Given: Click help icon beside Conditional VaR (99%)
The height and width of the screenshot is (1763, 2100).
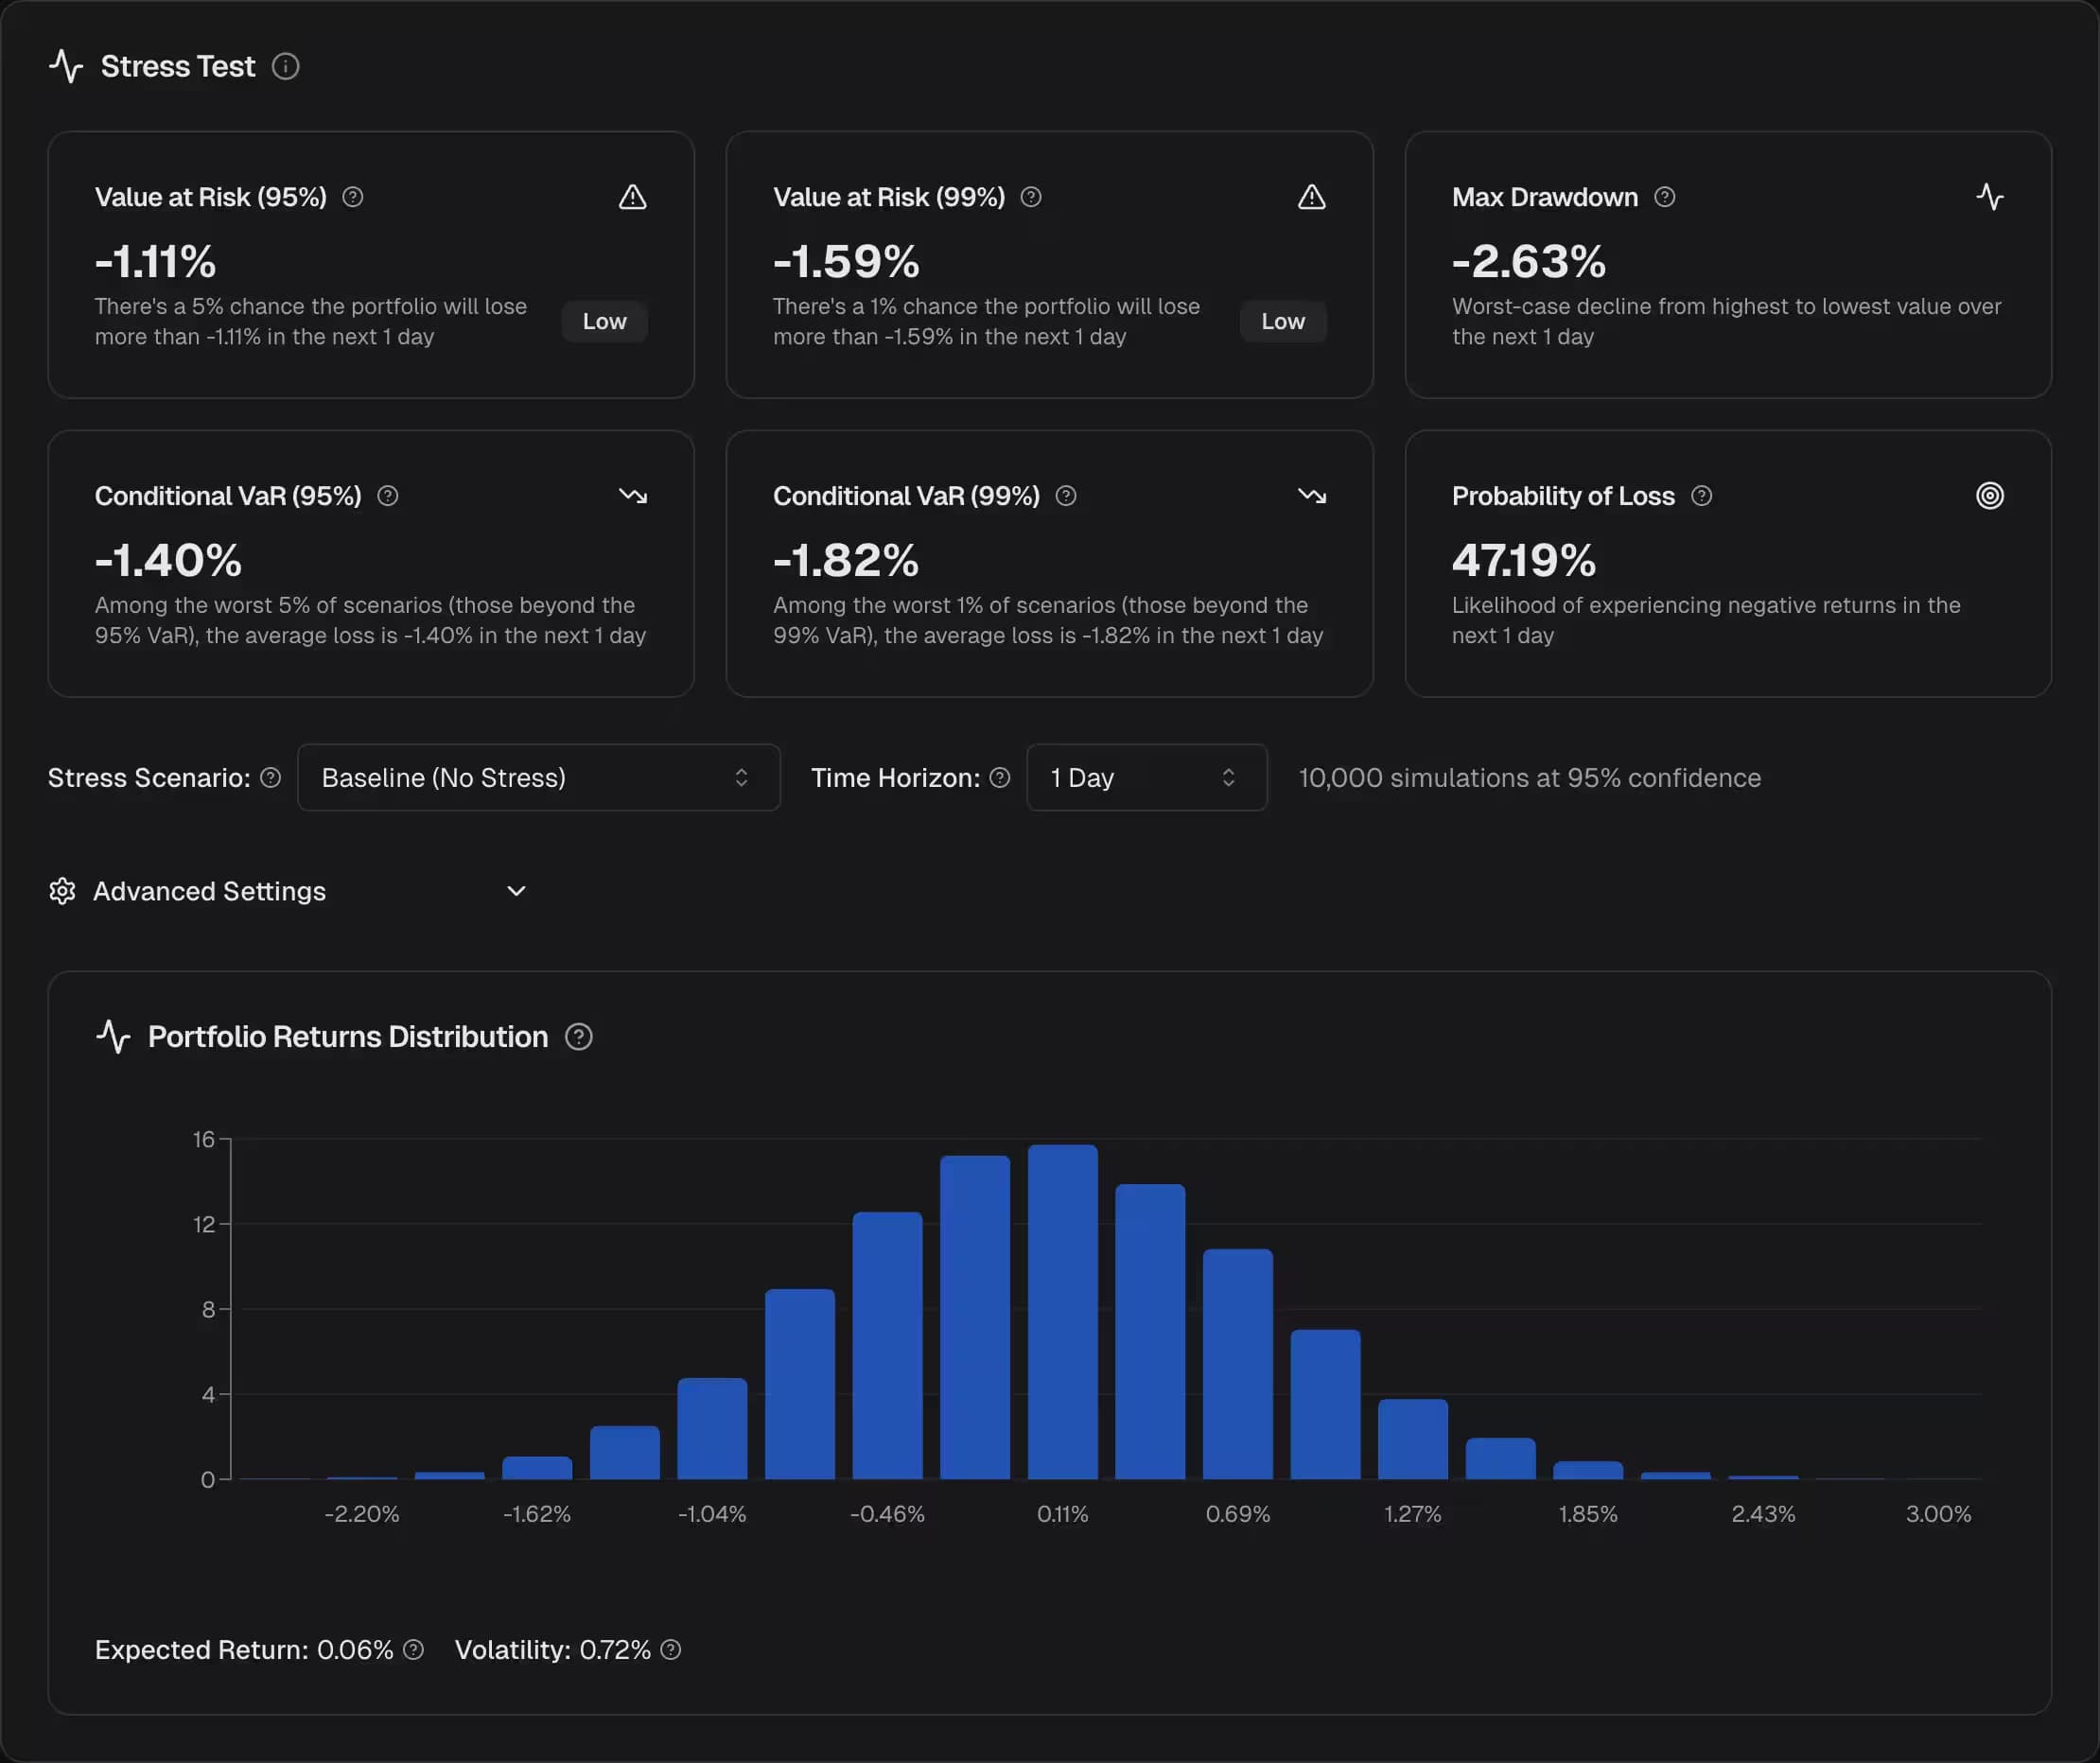Looking at the screenshot, I should (1066, 496).
